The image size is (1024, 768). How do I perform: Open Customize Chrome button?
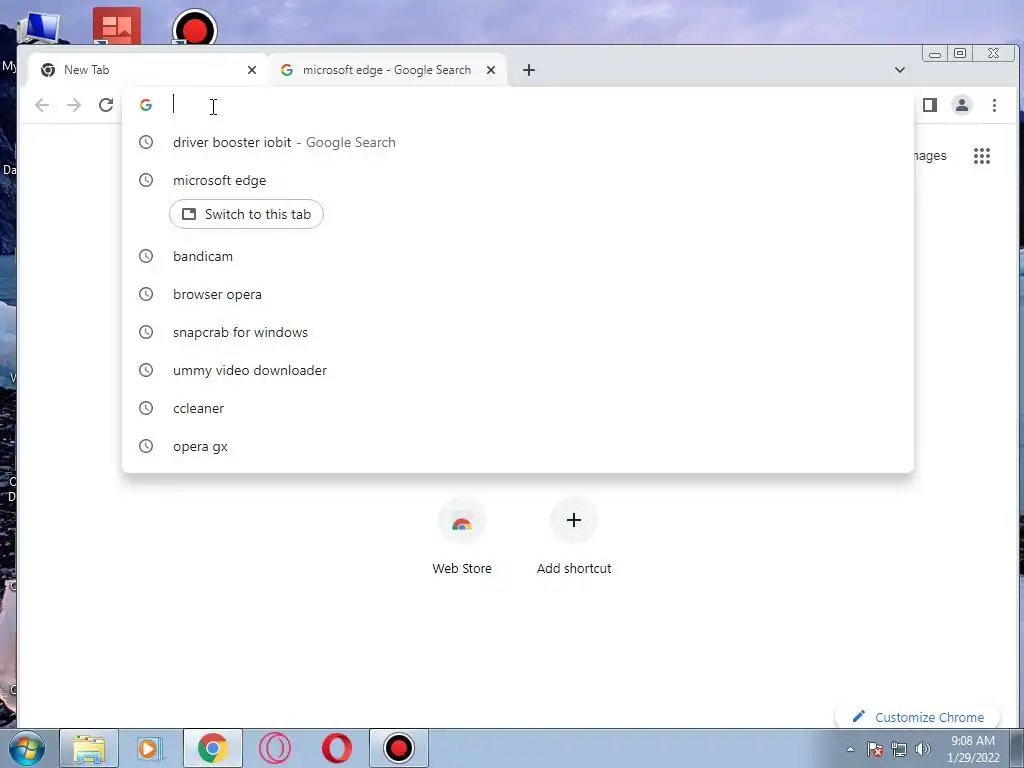coord(918,717)
